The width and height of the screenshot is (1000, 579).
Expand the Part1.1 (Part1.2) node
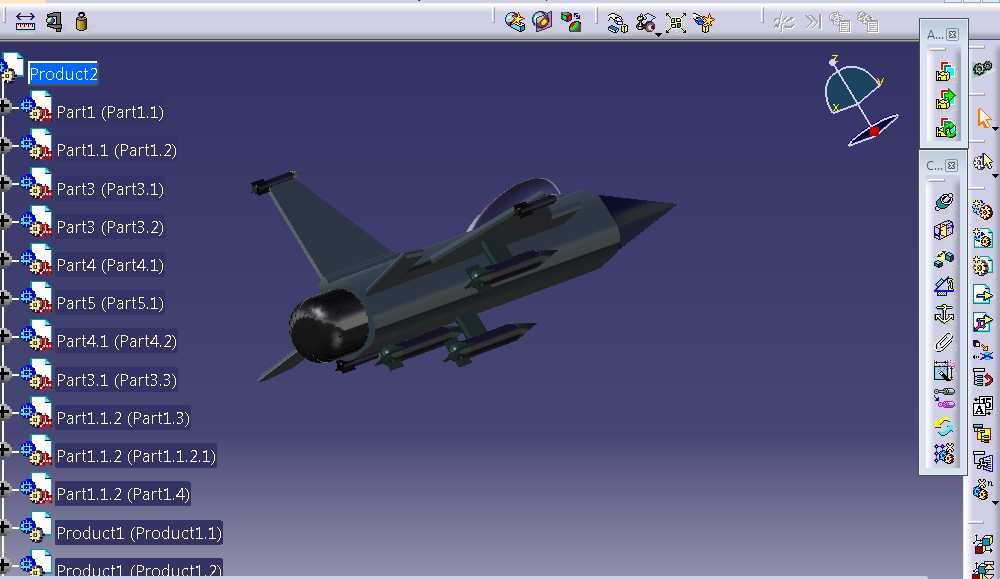5,145
